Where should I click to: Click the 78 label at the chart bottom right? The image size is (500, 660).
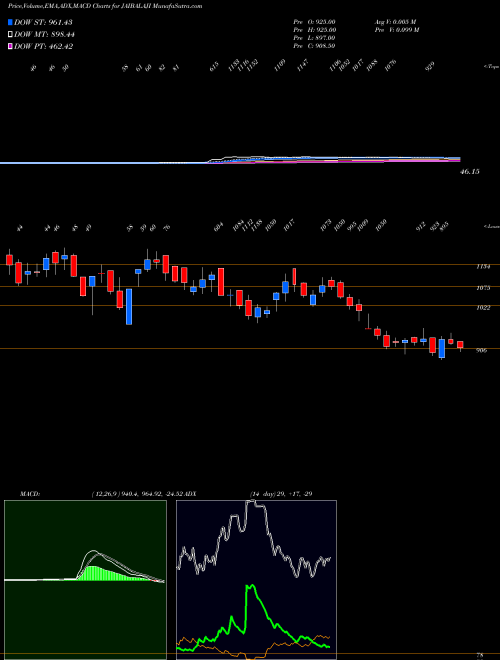[480, 655]
